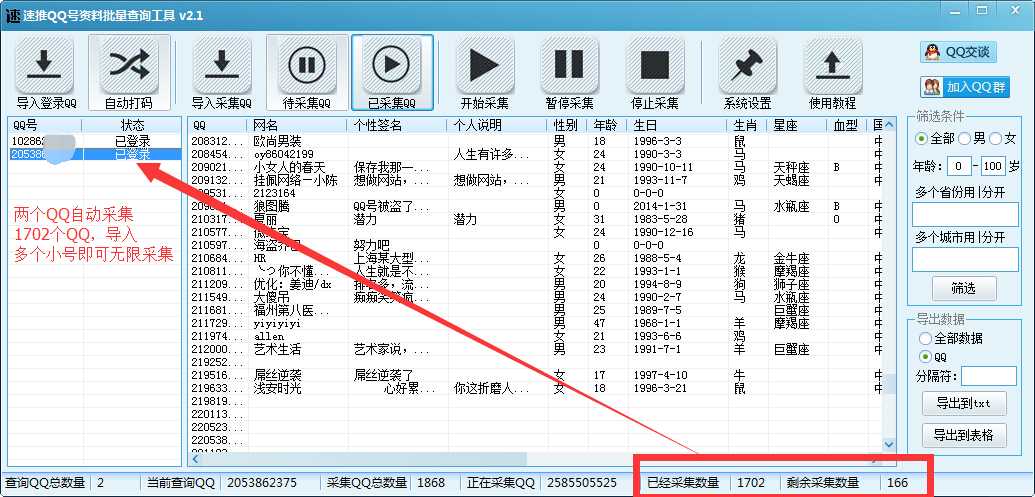
Task: Click the table's scroll up arrow
Action: click(x=889, y=125)
